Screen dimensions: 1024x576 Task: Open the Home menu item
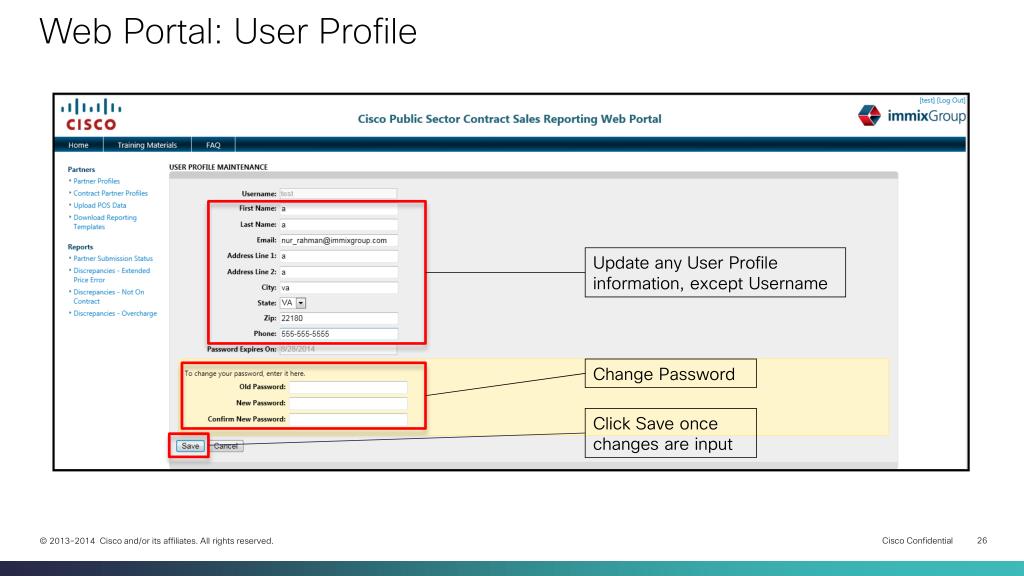point(78,145)
